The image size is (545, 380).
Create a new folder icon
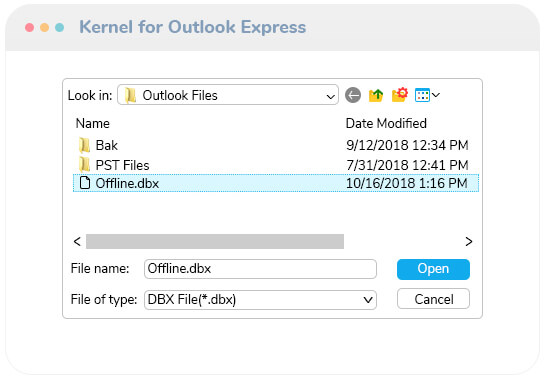tap(399, 95)
